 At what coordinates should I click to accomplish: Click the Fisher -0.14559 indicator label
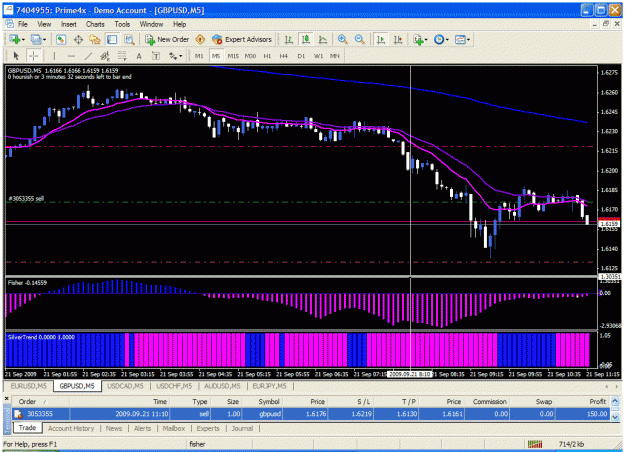coord(27,283)
